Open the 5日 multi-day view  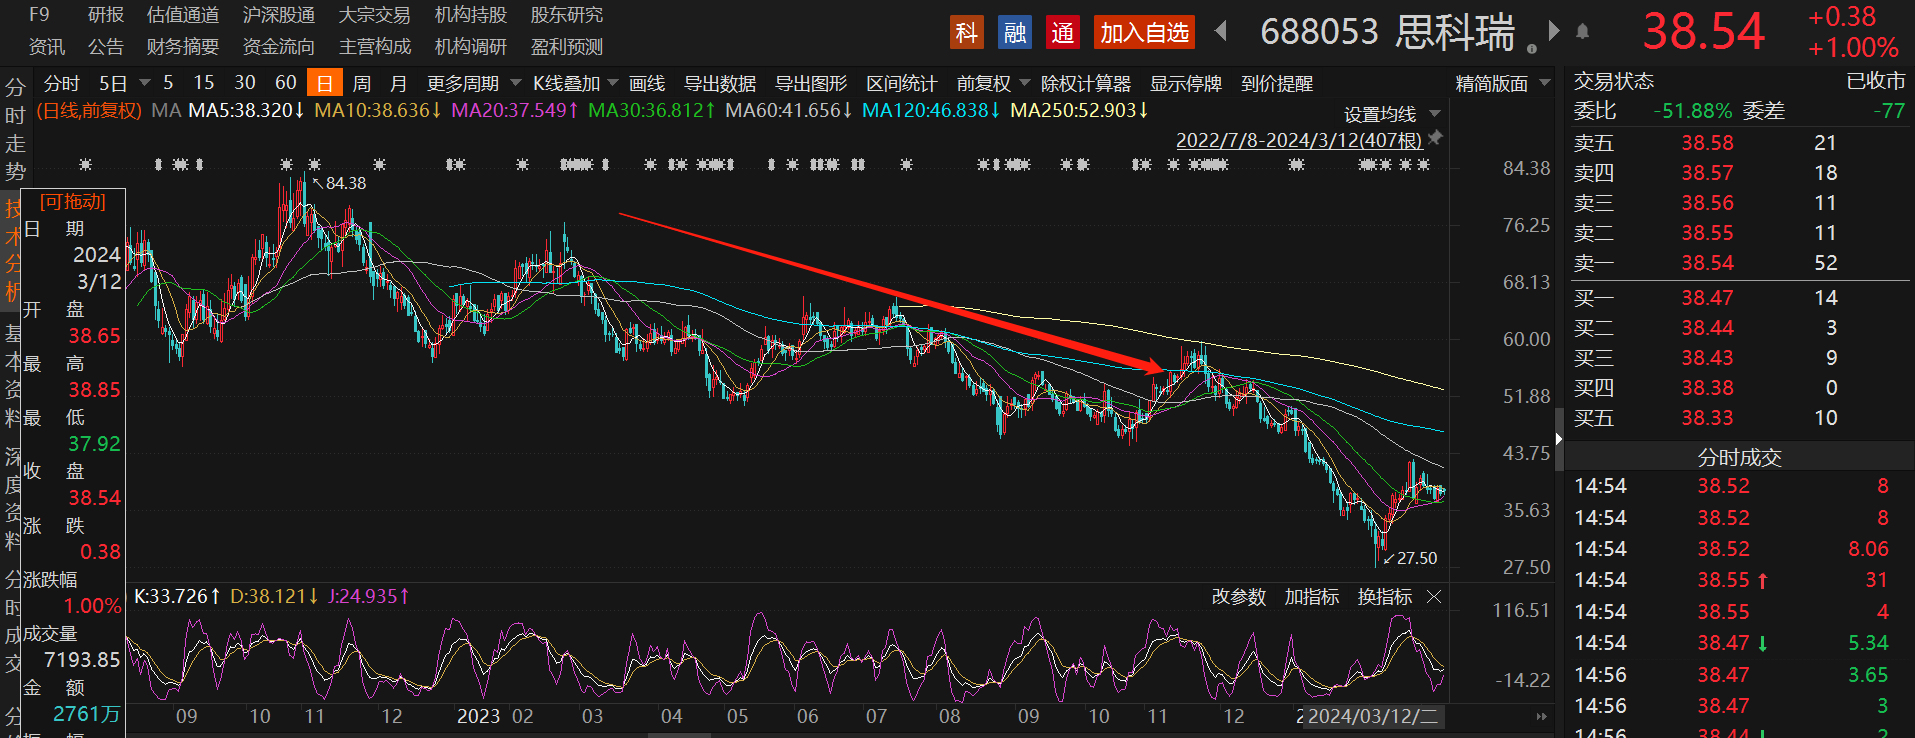[113, 83]
